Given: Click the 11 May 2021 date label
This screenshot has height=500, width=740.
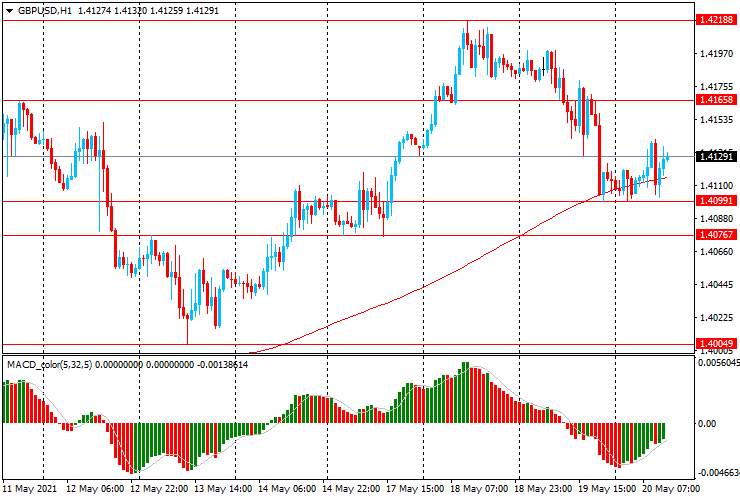Looking at the screenshot, I should [30, 489].
